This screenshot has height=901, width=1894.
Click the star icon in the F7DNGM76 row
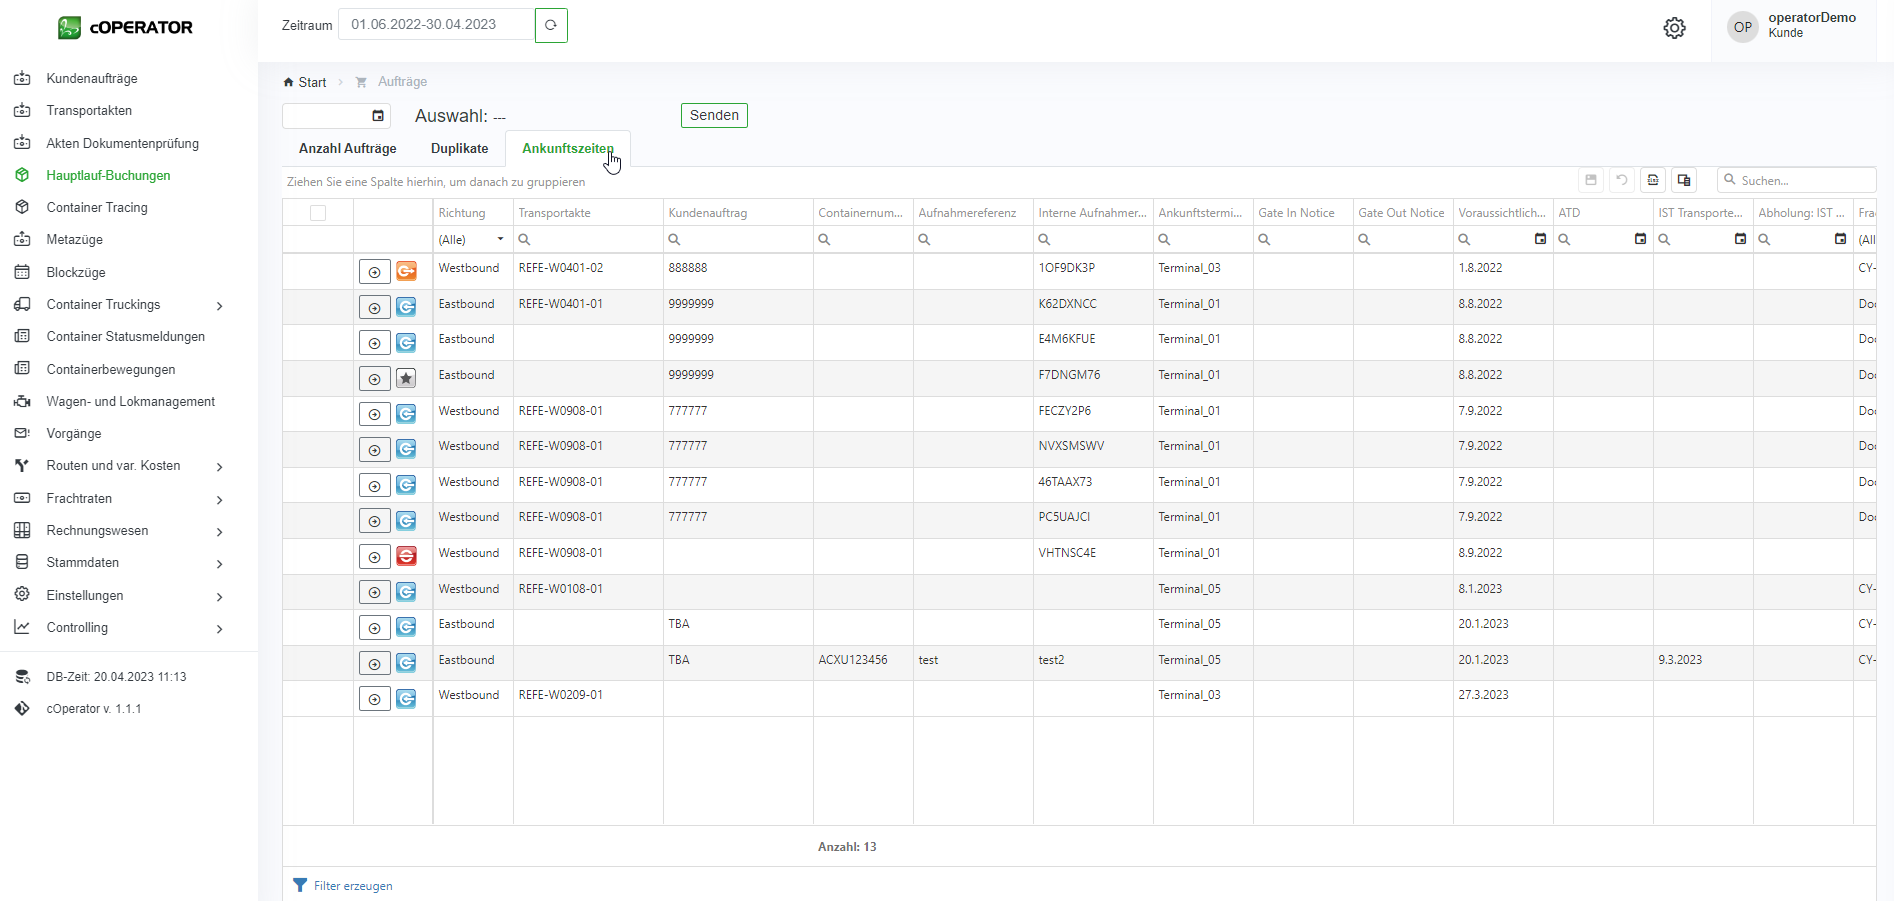[x=406, y=378]
